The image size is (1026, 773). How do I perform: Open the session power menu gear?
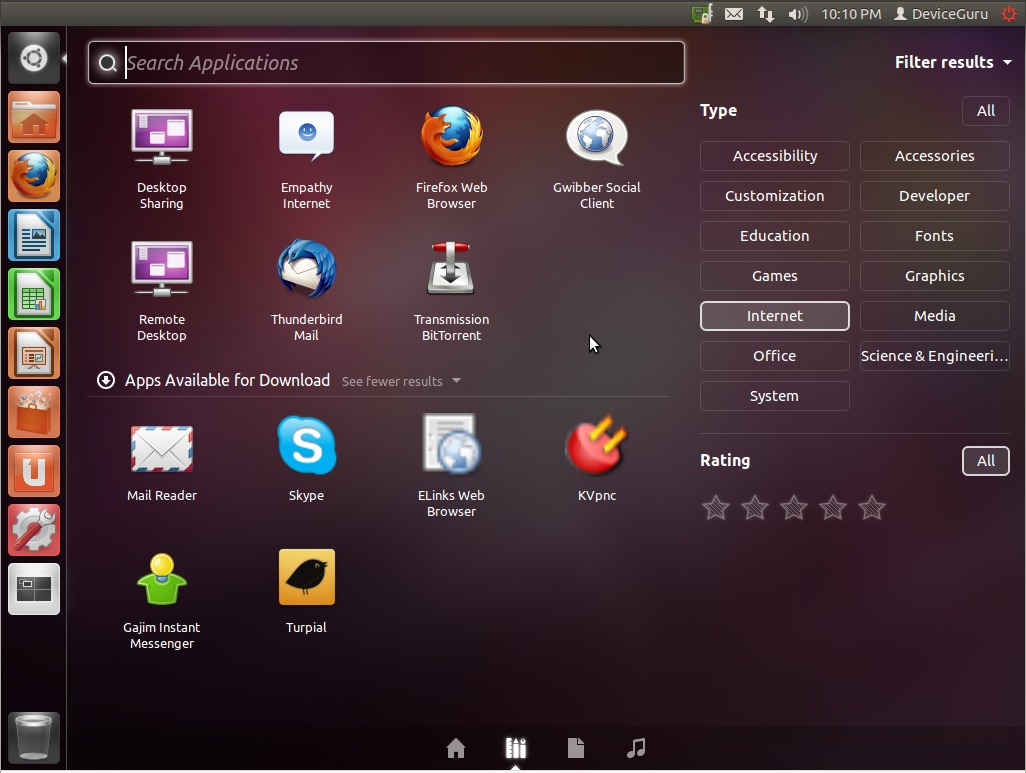(1008, 14)
